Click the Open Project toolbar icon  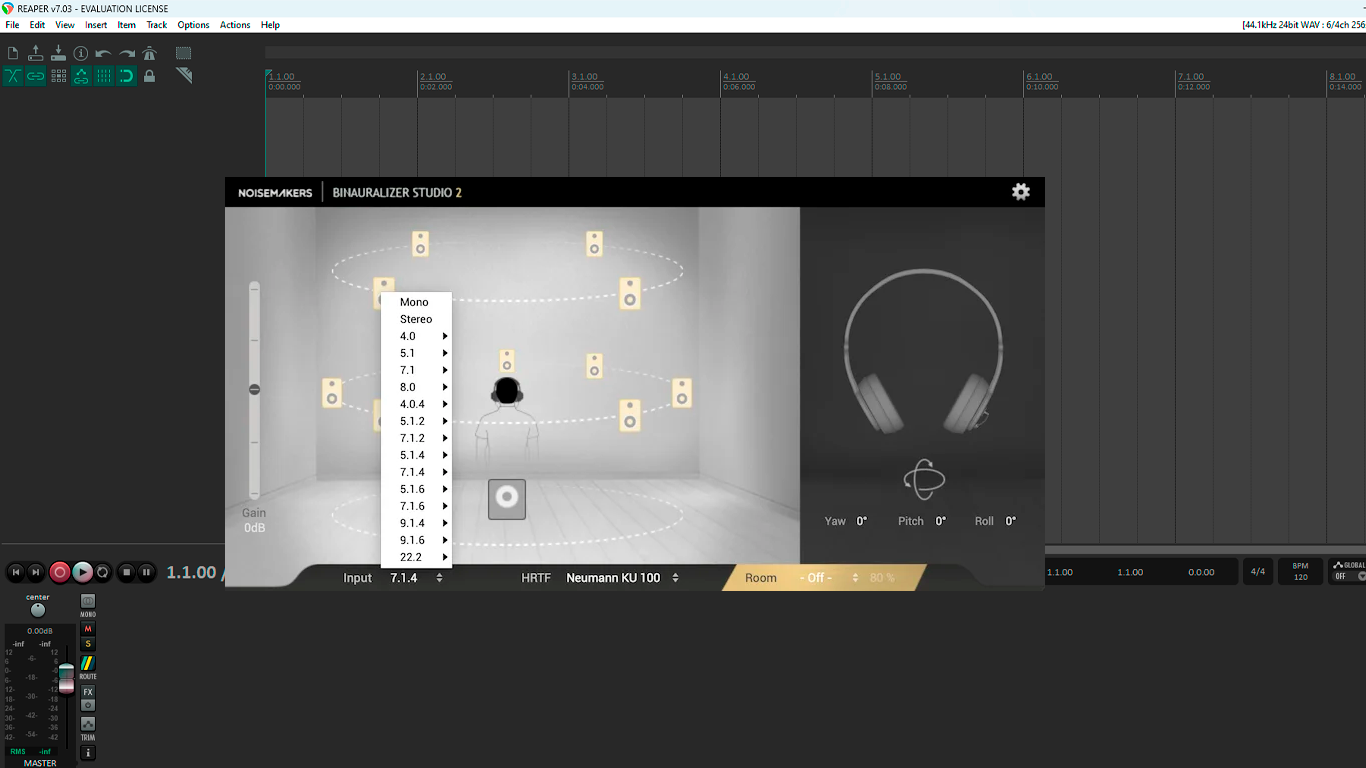[36, 53]
